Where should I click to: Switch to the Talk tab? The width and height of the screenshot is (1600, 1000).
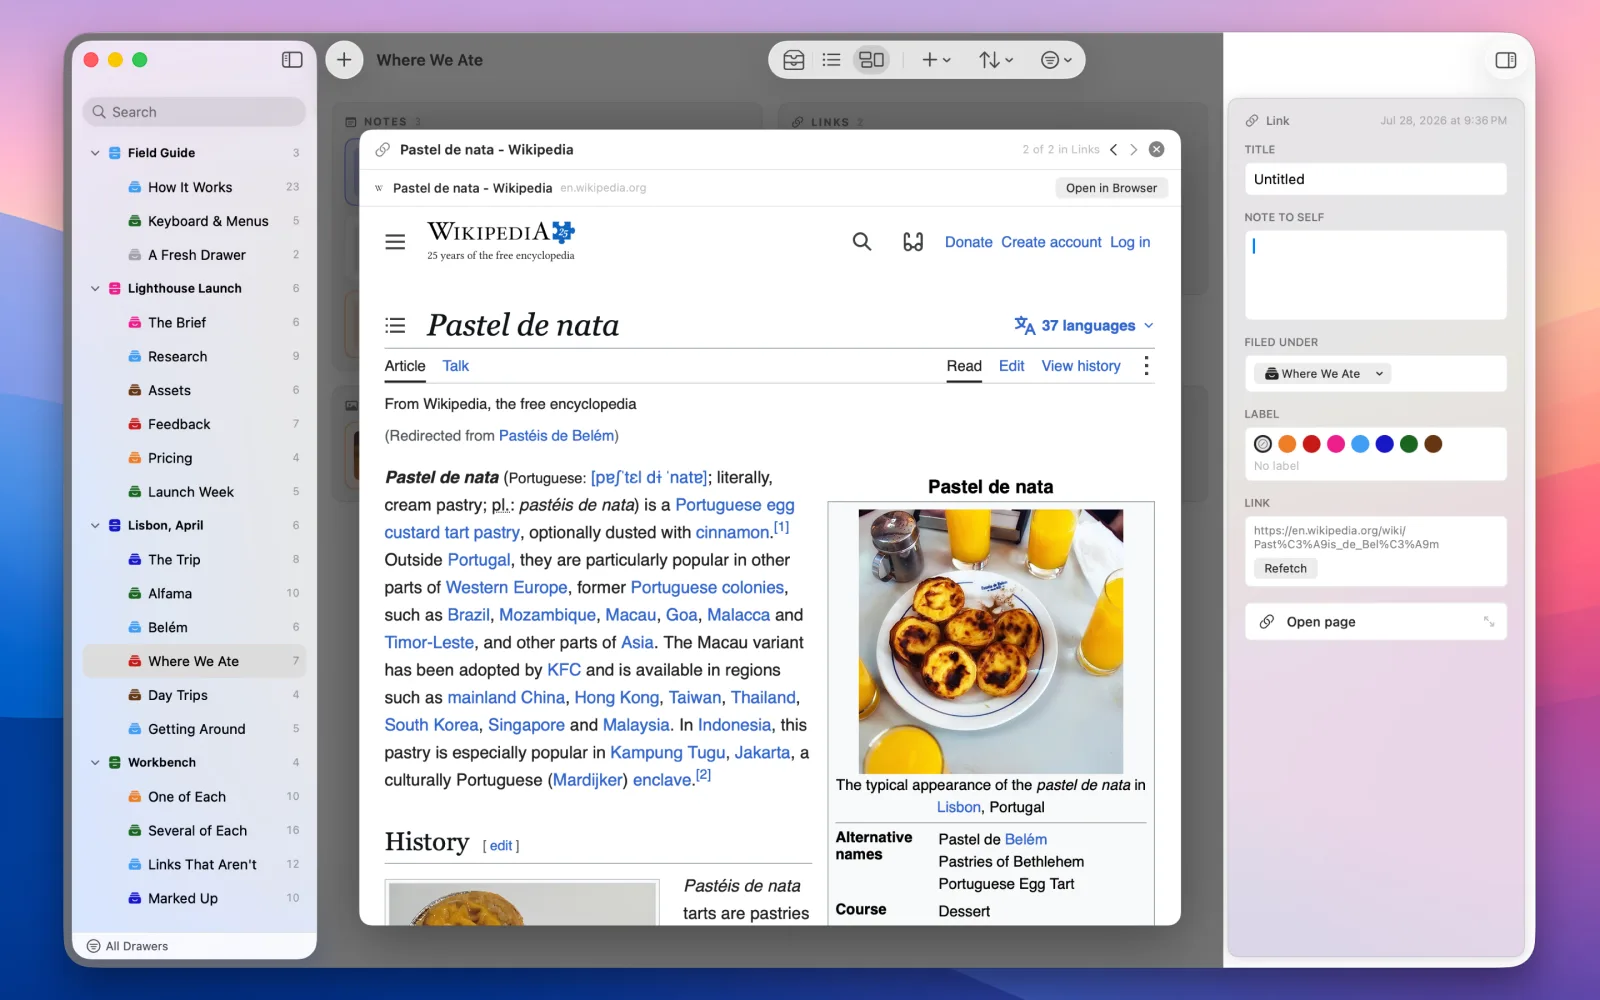click(x=456, y=366)
